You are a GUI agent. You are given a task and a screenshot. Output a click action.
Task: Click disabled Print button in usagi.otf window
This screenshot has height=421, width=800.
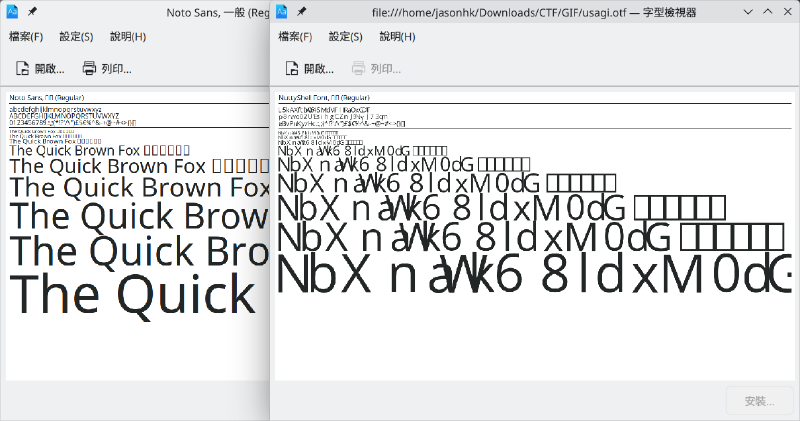point(377,68)
